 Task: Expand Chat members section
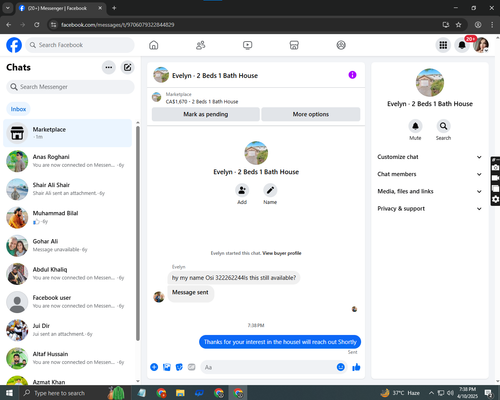point(430,174)
